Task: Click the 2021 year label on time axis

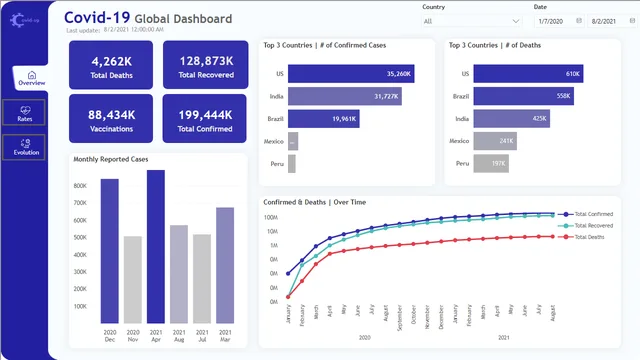Action: click(504, 338)
